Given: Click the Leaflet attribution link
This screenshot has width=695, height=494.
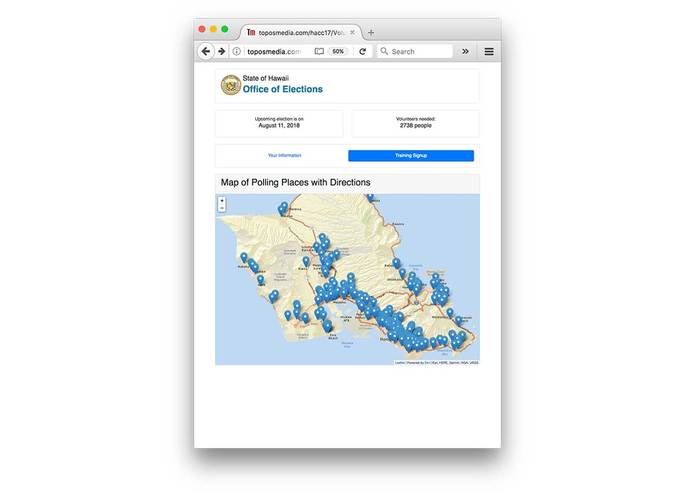Looking at the screenshot, I should pos(399,363).
